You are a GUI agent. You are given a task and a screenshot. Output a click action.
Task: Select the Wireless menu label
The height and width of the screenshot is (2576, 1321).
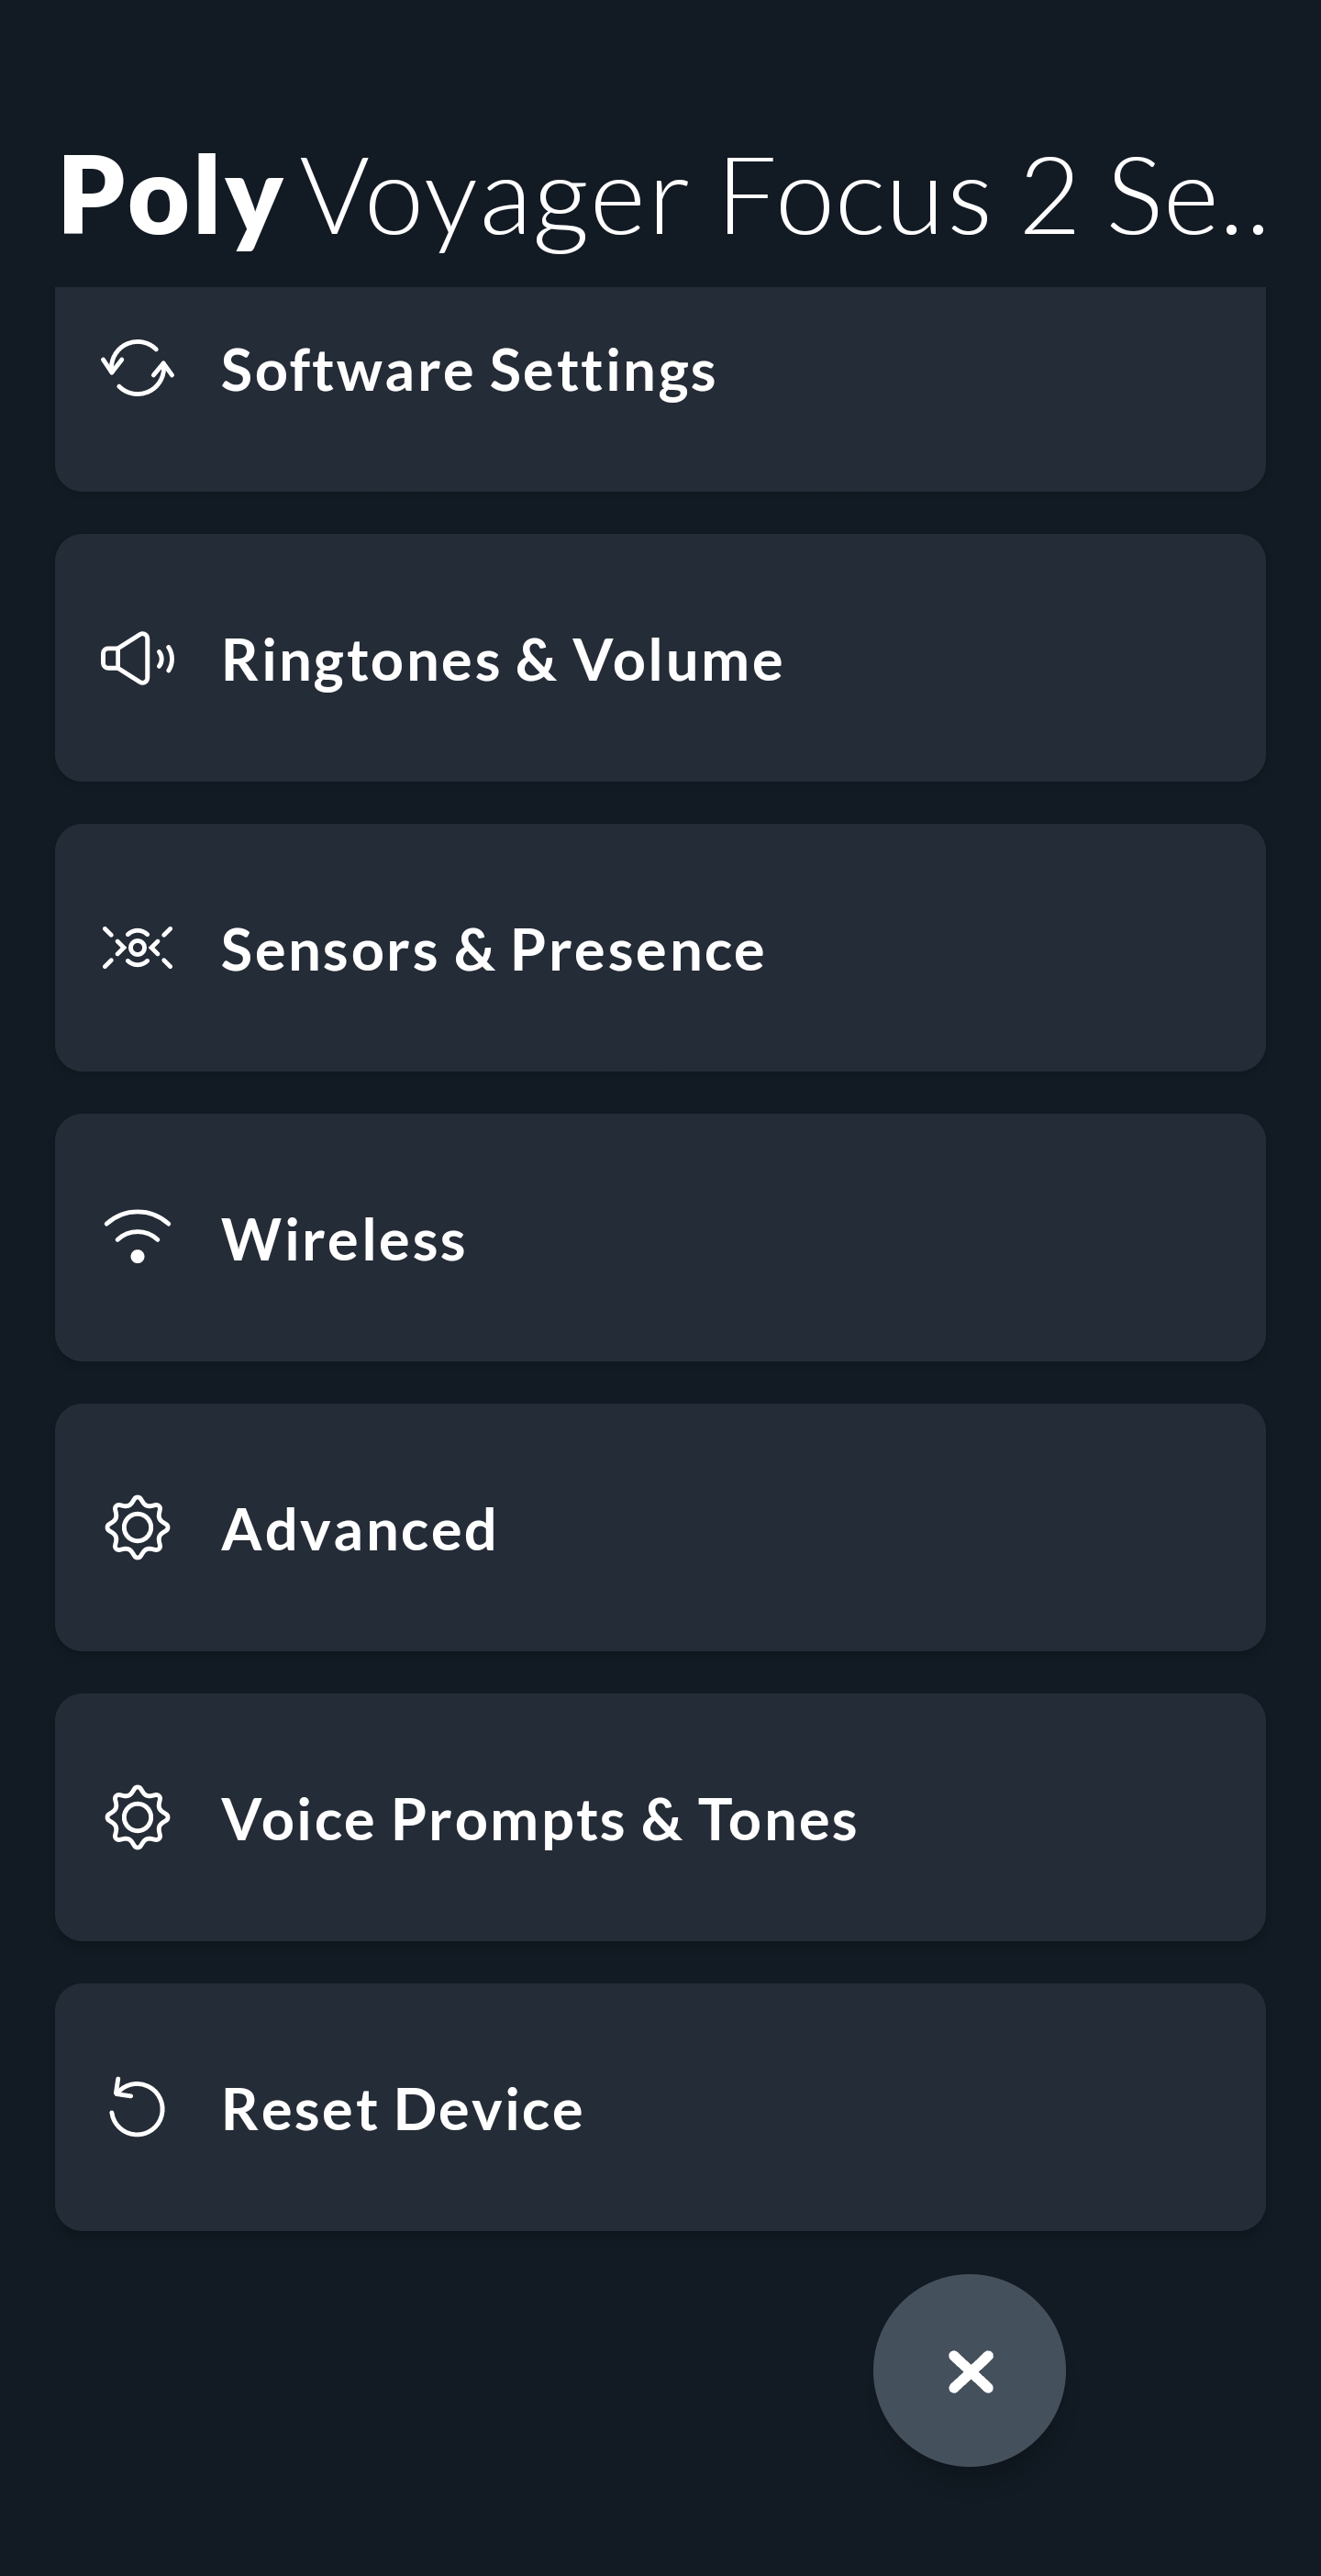343,1240
